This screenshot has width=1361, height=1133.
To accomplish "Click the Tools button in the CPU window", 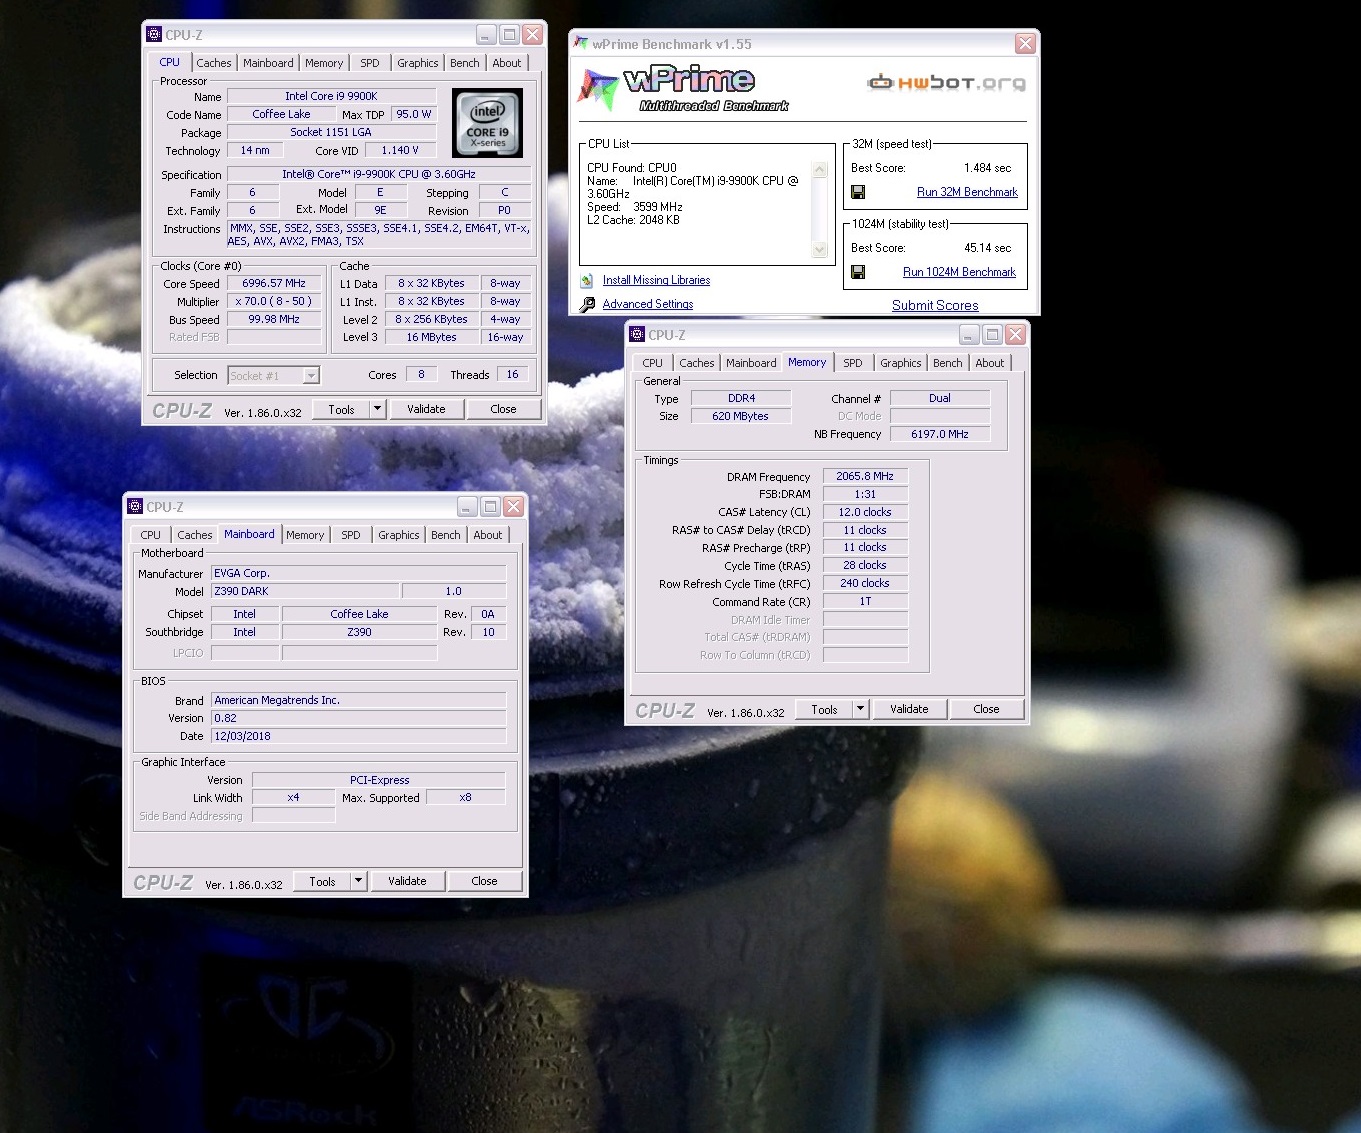I will pos(341,409).
